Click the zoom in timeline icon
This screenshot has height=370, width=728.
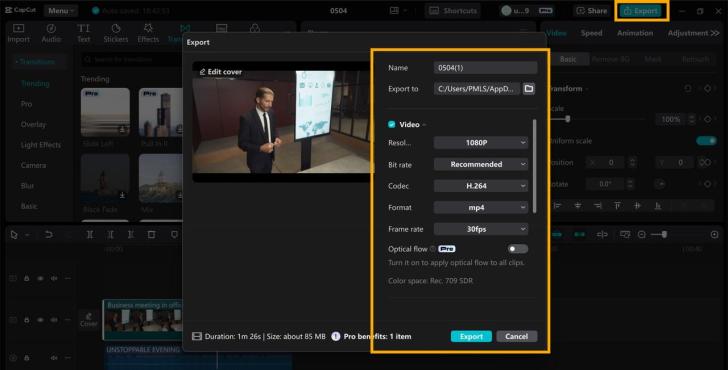(x=715, y=234)
